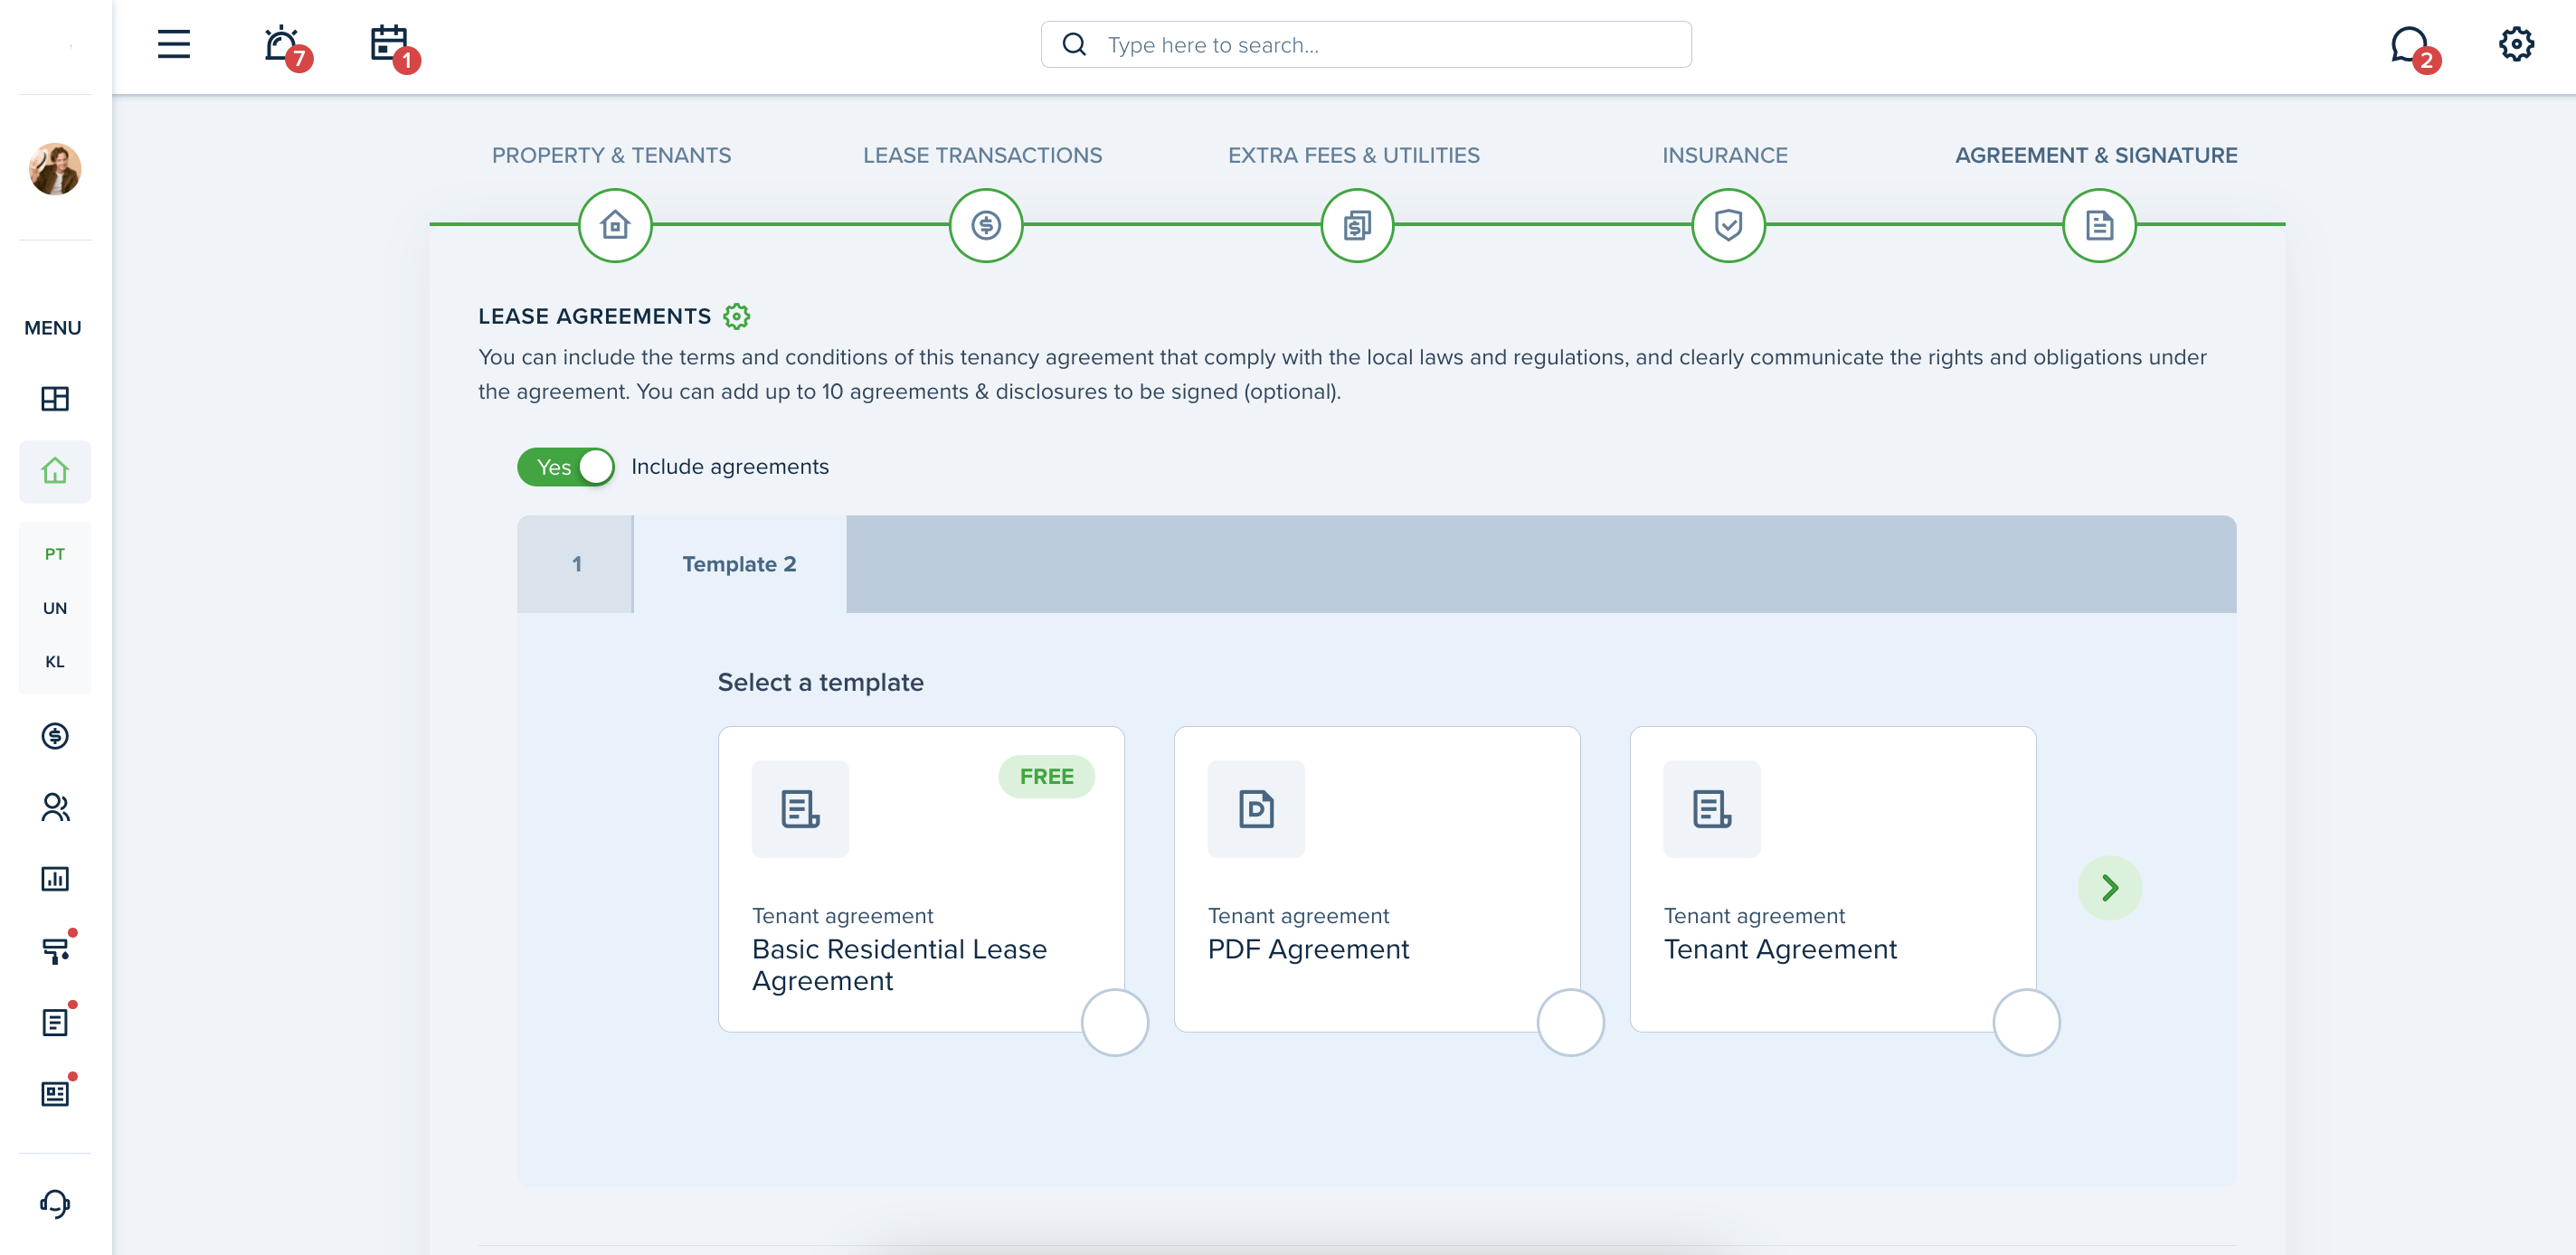Go to the Property & Tenants step icon

point(615,225)
